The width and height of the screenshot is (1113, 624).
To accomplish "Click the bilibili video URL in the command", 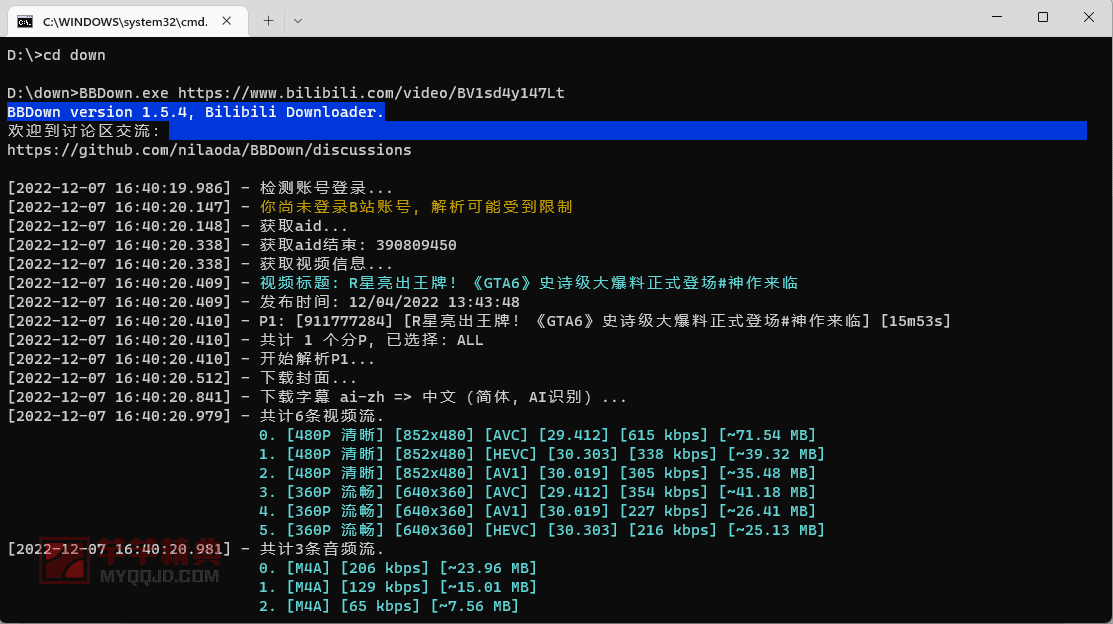I will click(x=371, y=93).
